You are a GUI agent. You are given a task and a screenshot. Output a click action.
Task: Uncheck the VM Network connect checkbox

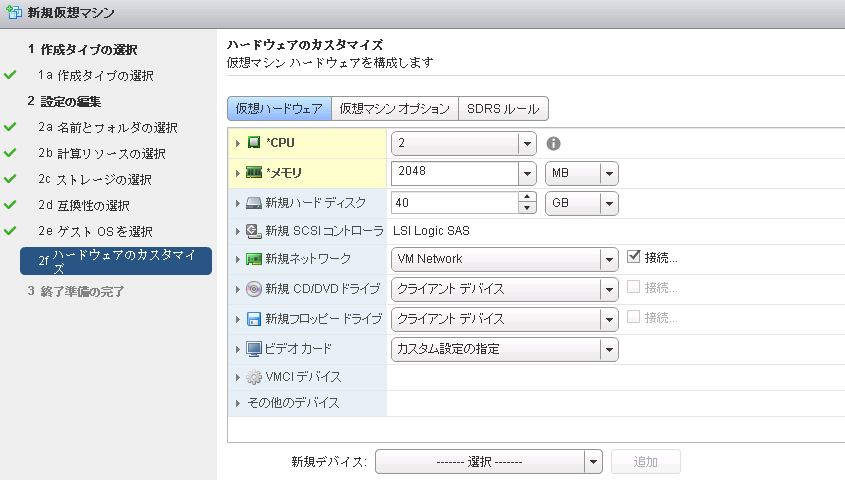pyautogui.click(x=633, y=257)
